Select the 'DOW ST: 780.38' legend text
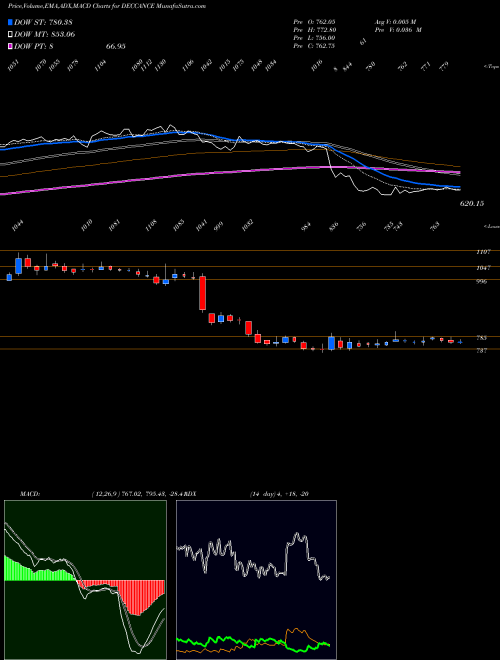This screenshot has width=500, height=660. coord(44,22)
